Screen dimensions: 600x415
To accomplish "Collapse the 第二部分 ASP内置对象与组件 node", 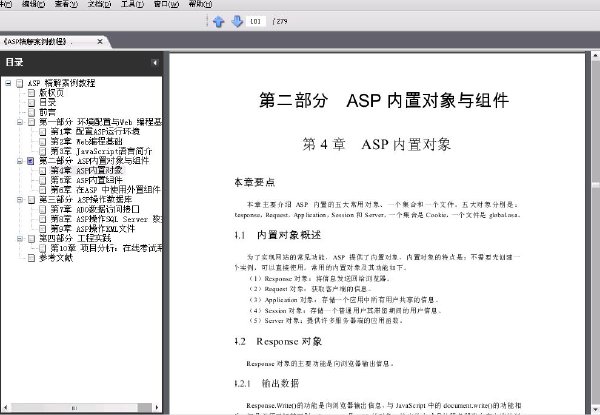I will point(20,161).
